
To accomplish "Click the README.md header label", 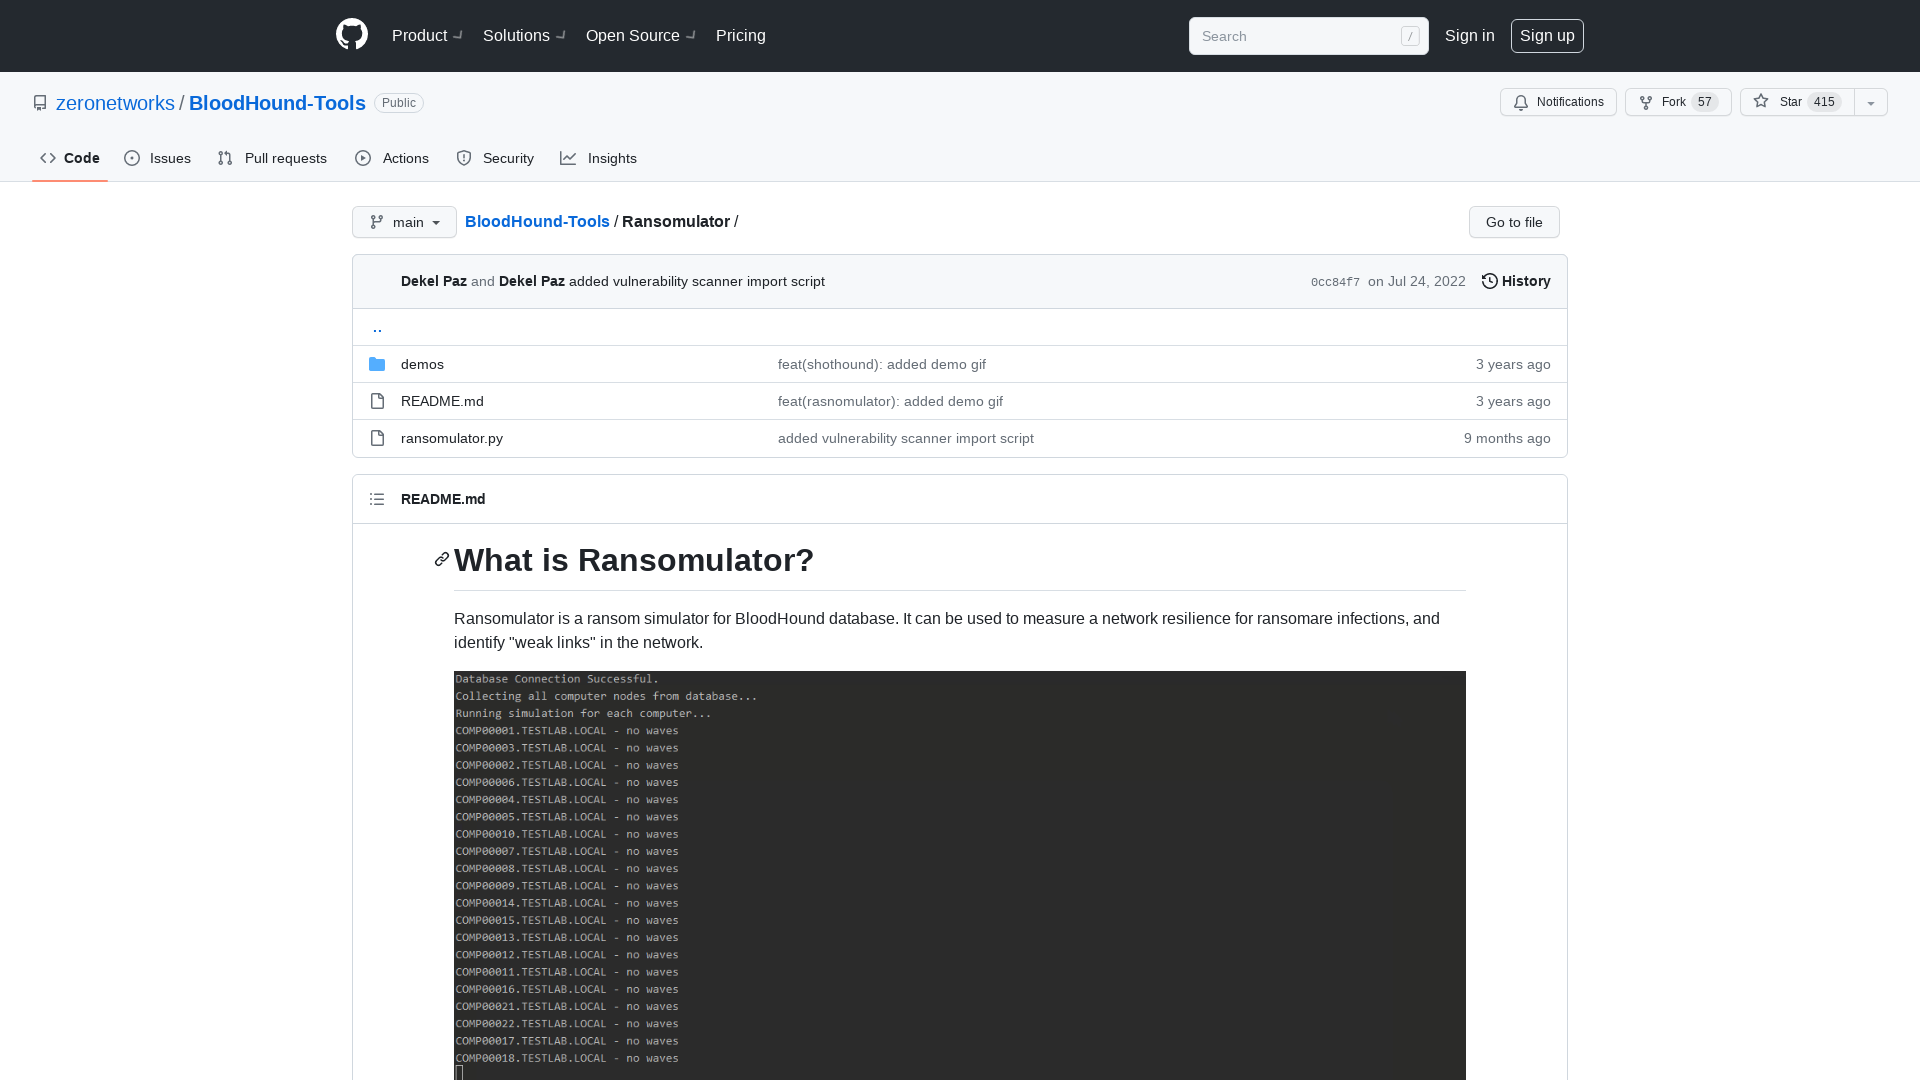I will (x=443, y=499).
